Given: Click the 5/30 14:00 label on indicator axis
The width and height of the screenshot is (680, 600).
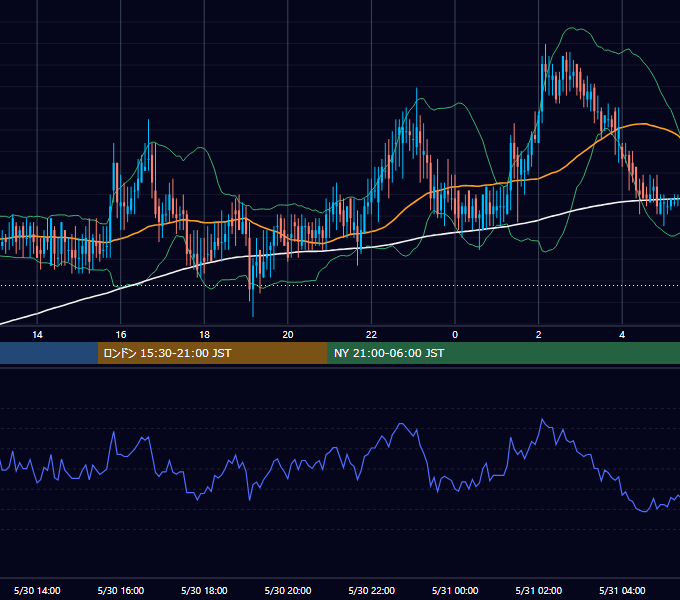Looking at the screenshot, I should pos(37,590).
